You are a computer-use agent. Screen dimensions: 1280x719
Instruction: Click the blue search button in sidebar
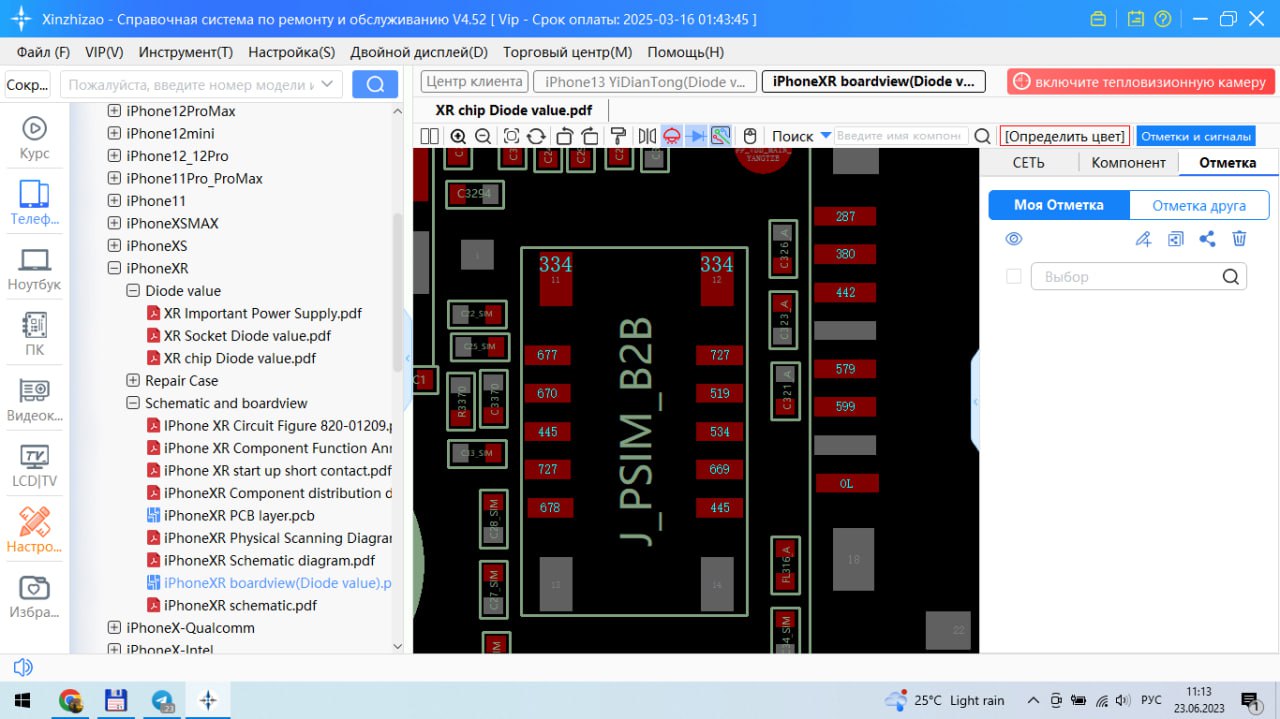coord(375,85)
